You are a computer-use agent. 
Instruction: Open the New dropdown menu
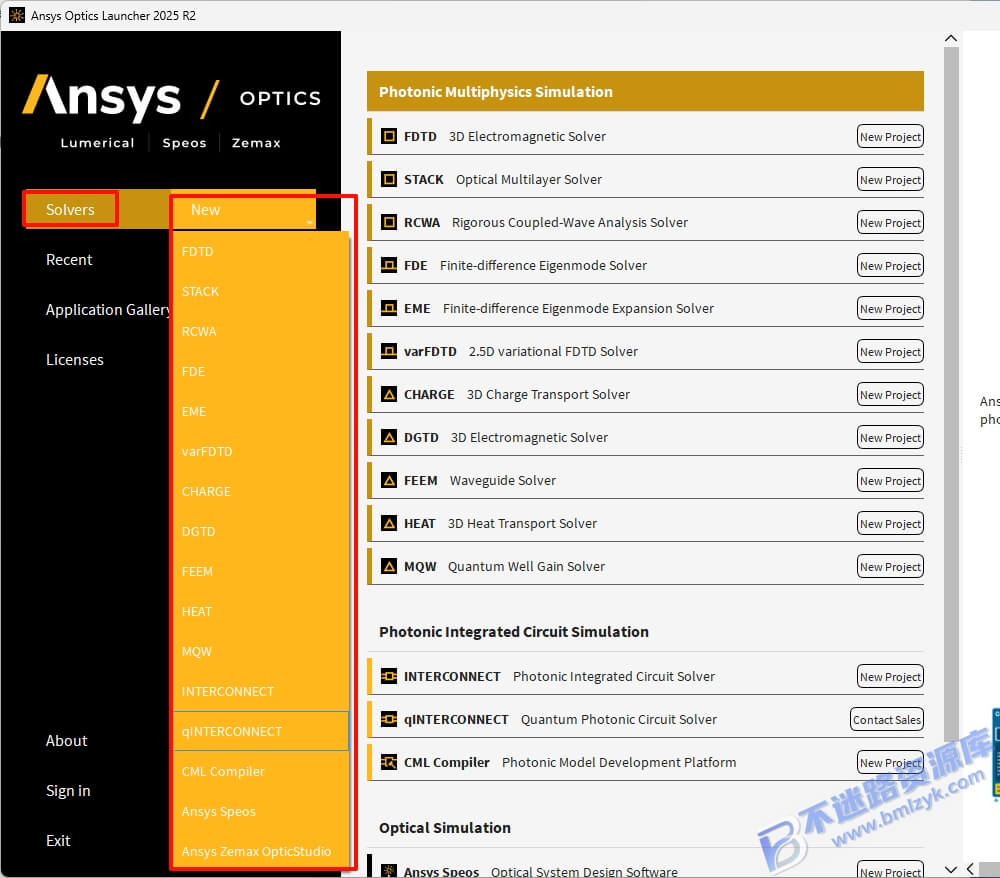coord(243,210)
